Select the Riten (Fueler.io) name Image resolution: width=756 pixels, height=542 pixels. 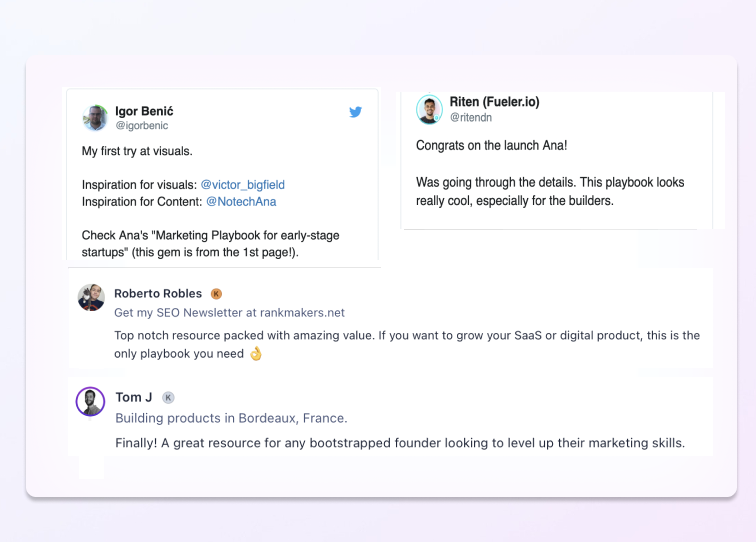pyautogui.click(x=494, y=102)
